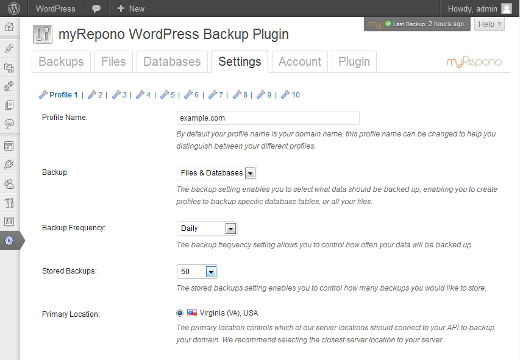Image resolution: width=520 pixels, height=360 pixels.
Task: Open Media icon in sidebar
Action: pyautogui.click(x=9, y=68)
